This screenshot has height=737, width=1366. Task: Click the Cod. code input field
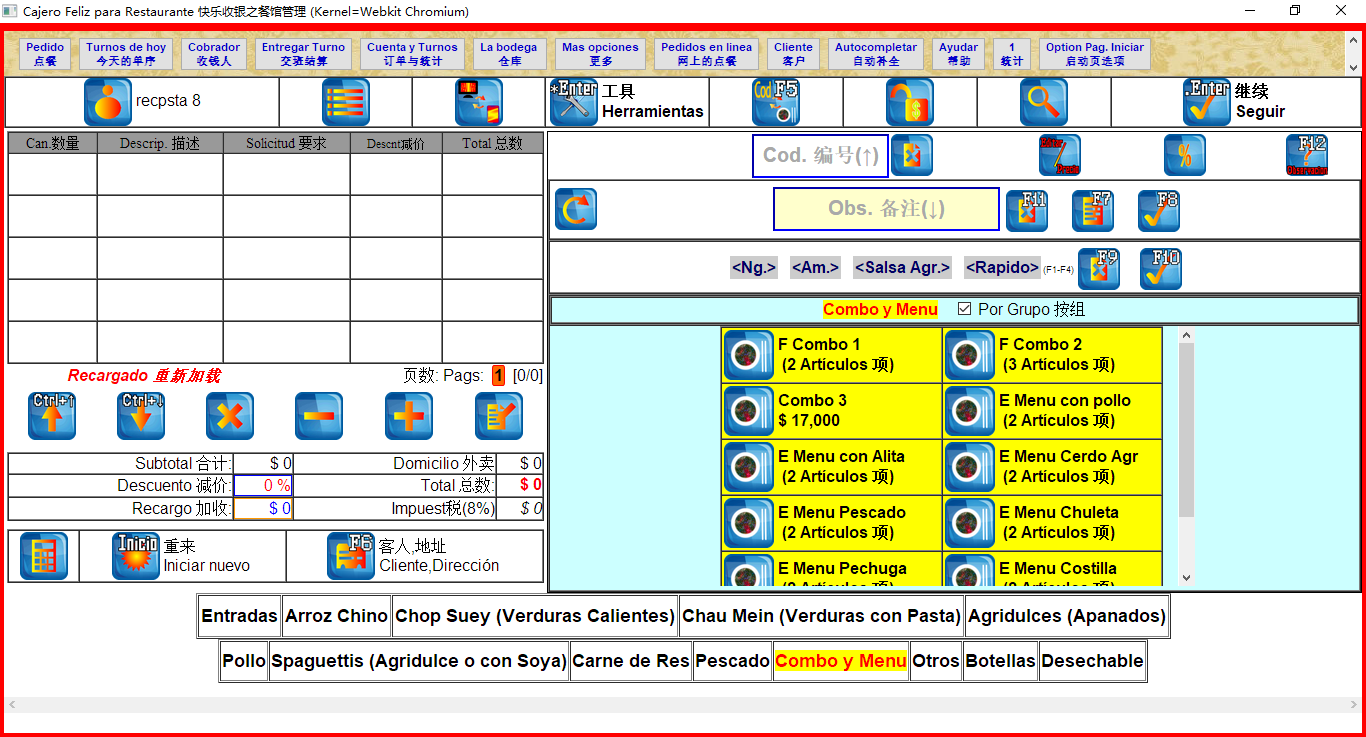pos(820,155)
